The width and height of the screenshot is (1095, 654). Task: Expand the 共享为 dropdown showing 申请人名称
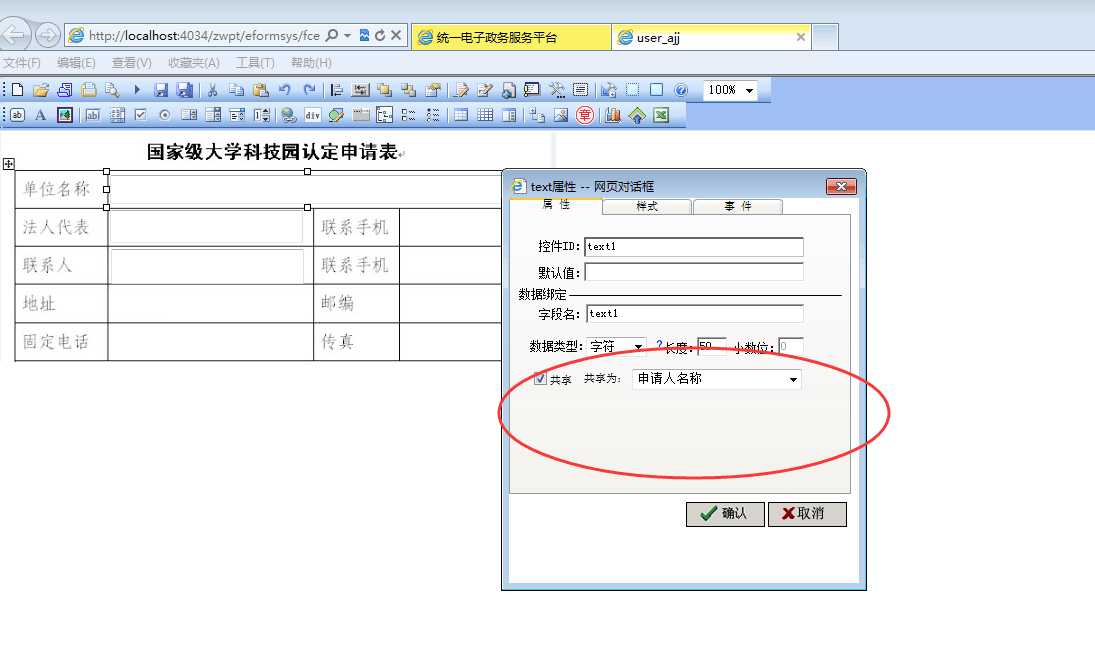(x=793, y=379)
